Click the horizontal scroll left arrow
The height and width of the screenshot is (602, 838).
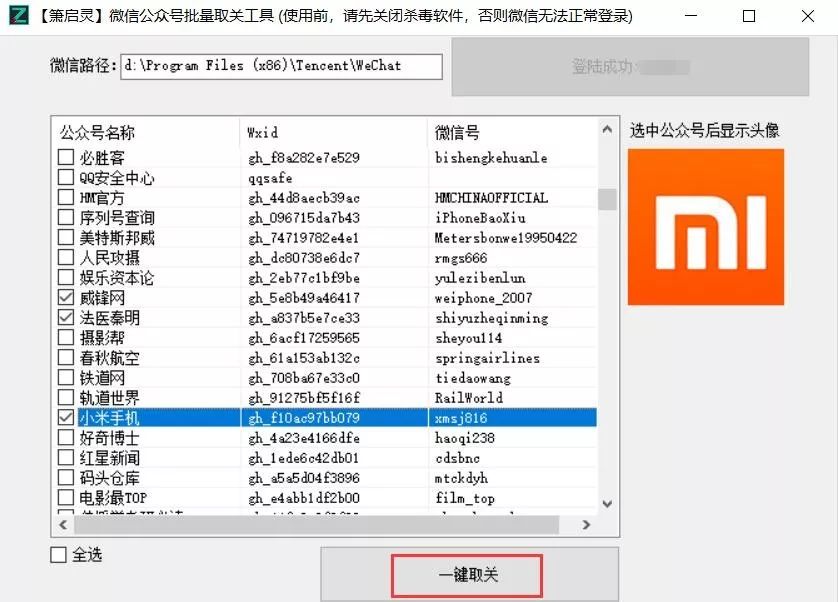(63, 525)
